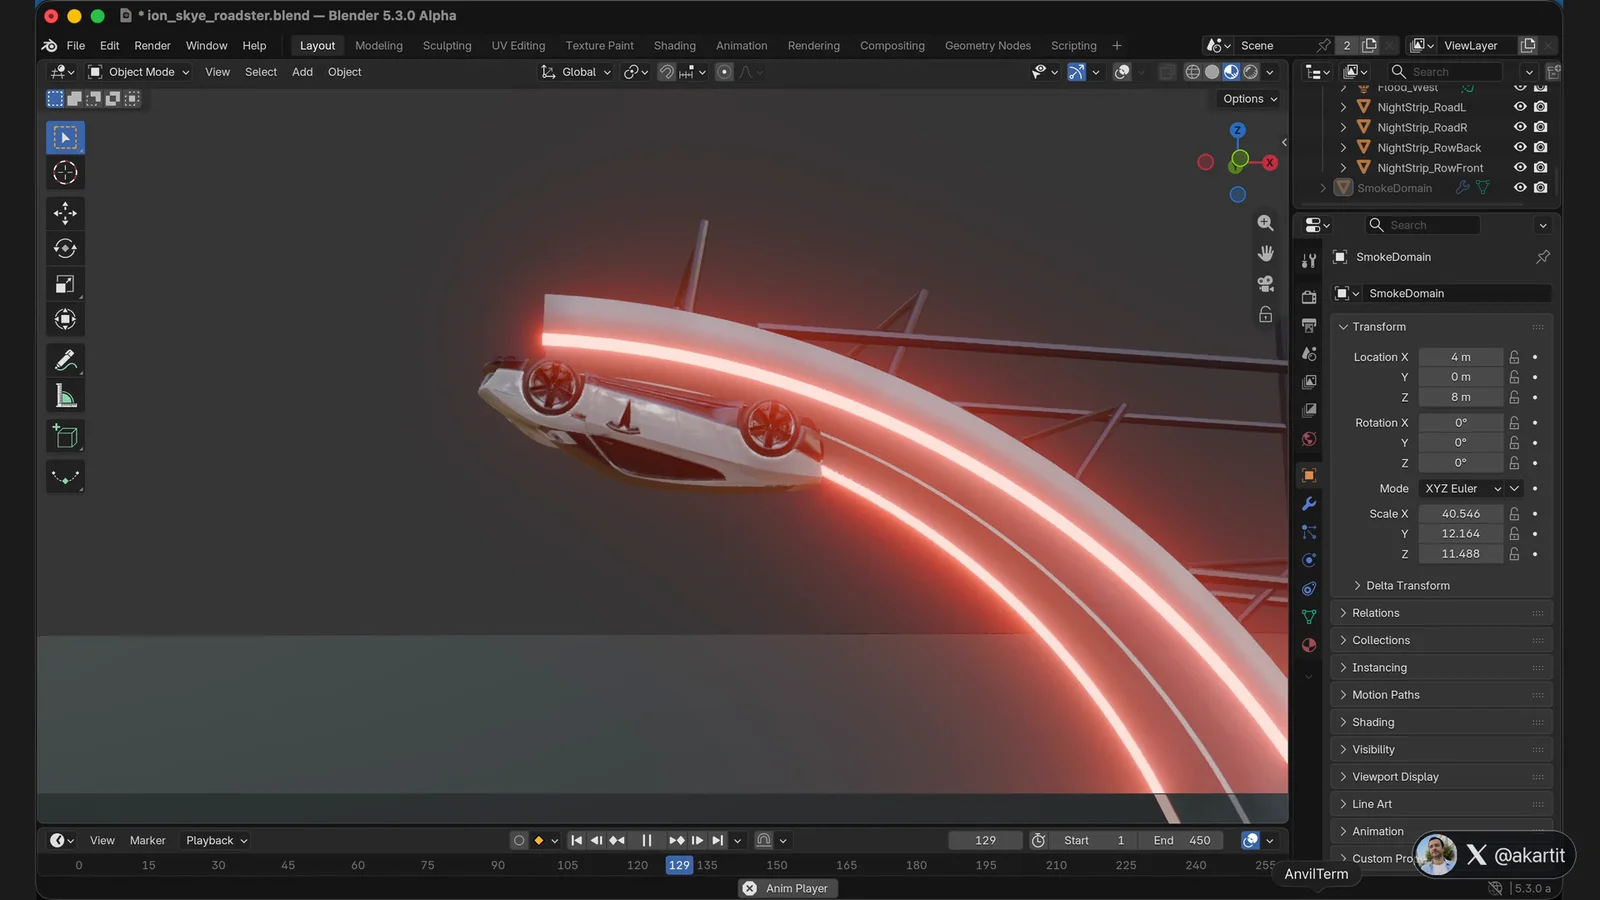The height and width of the screenshot is (900, 1600).
Task: Select the Measure tool
Action: coord(65,396)
